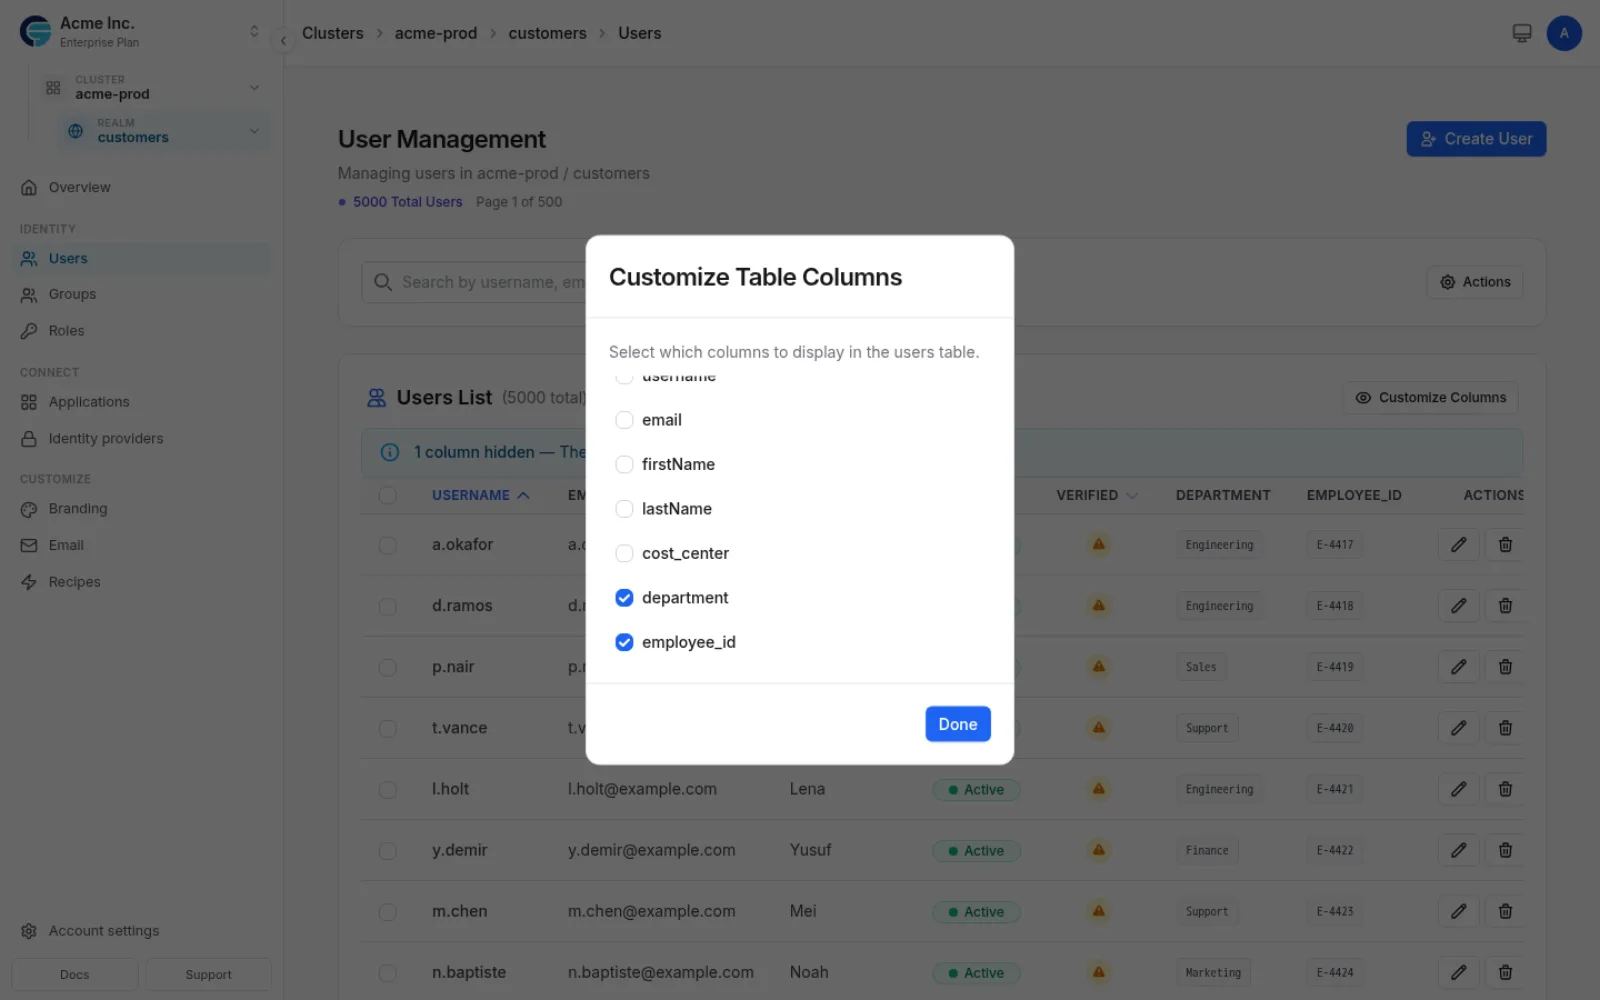
Task: Select the y.demir row checkbox
Action: point(388,851)
